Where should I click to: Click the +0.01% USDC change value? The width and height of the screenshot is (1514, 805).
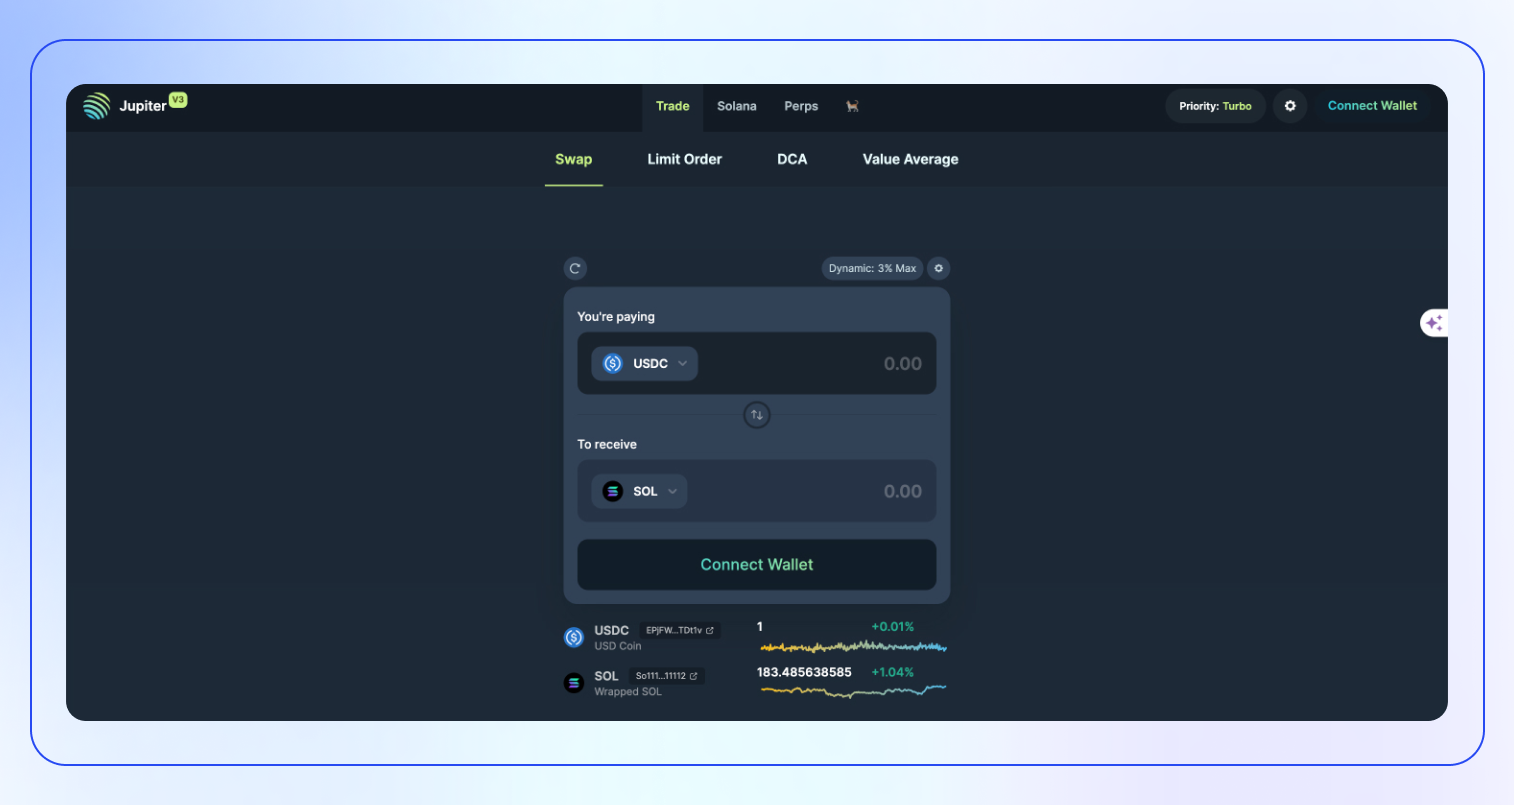point(892,627)
